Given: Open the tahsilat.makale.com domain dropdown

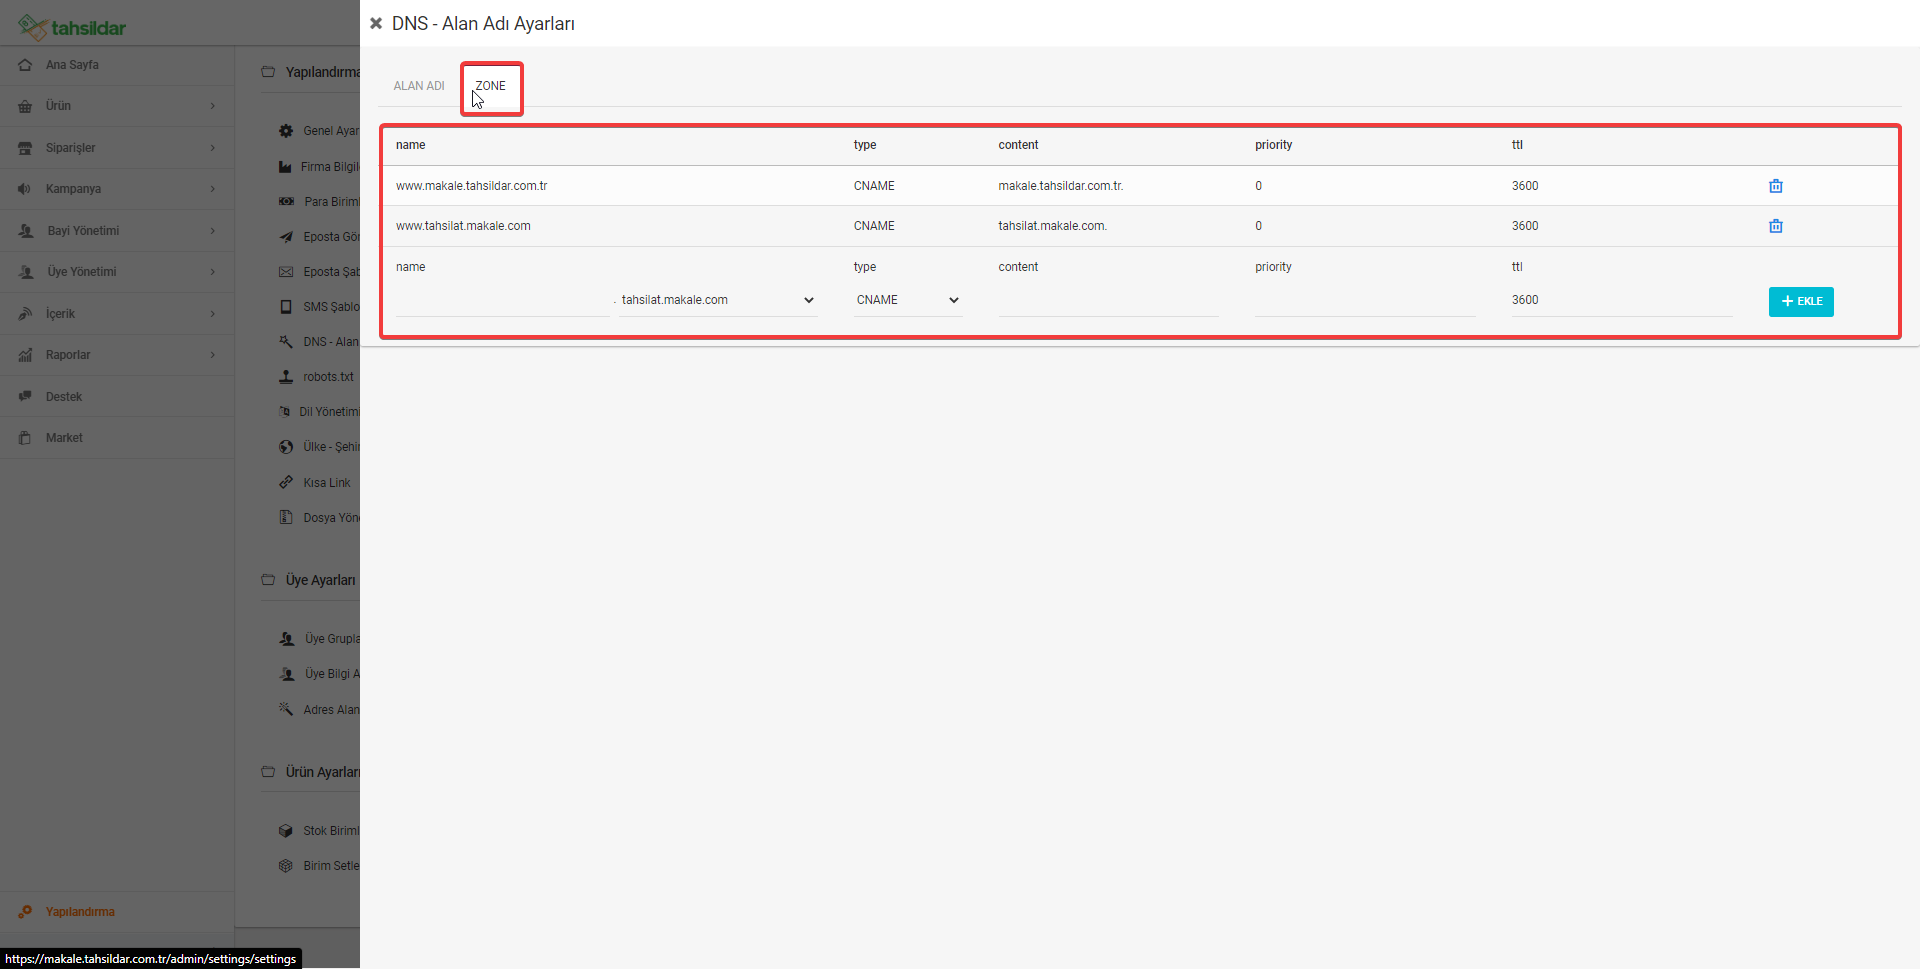Looking at the screenshot, I should tap(718, 300).
